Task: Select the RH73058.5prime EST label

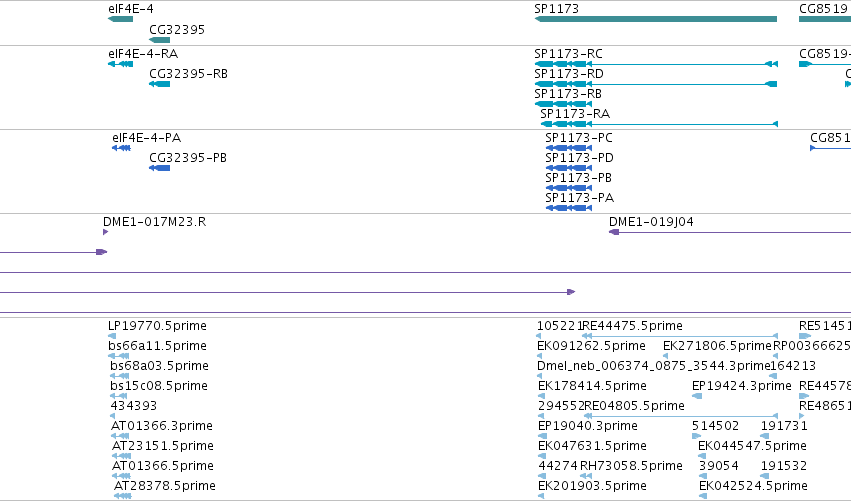Action: tap(631, 466)
